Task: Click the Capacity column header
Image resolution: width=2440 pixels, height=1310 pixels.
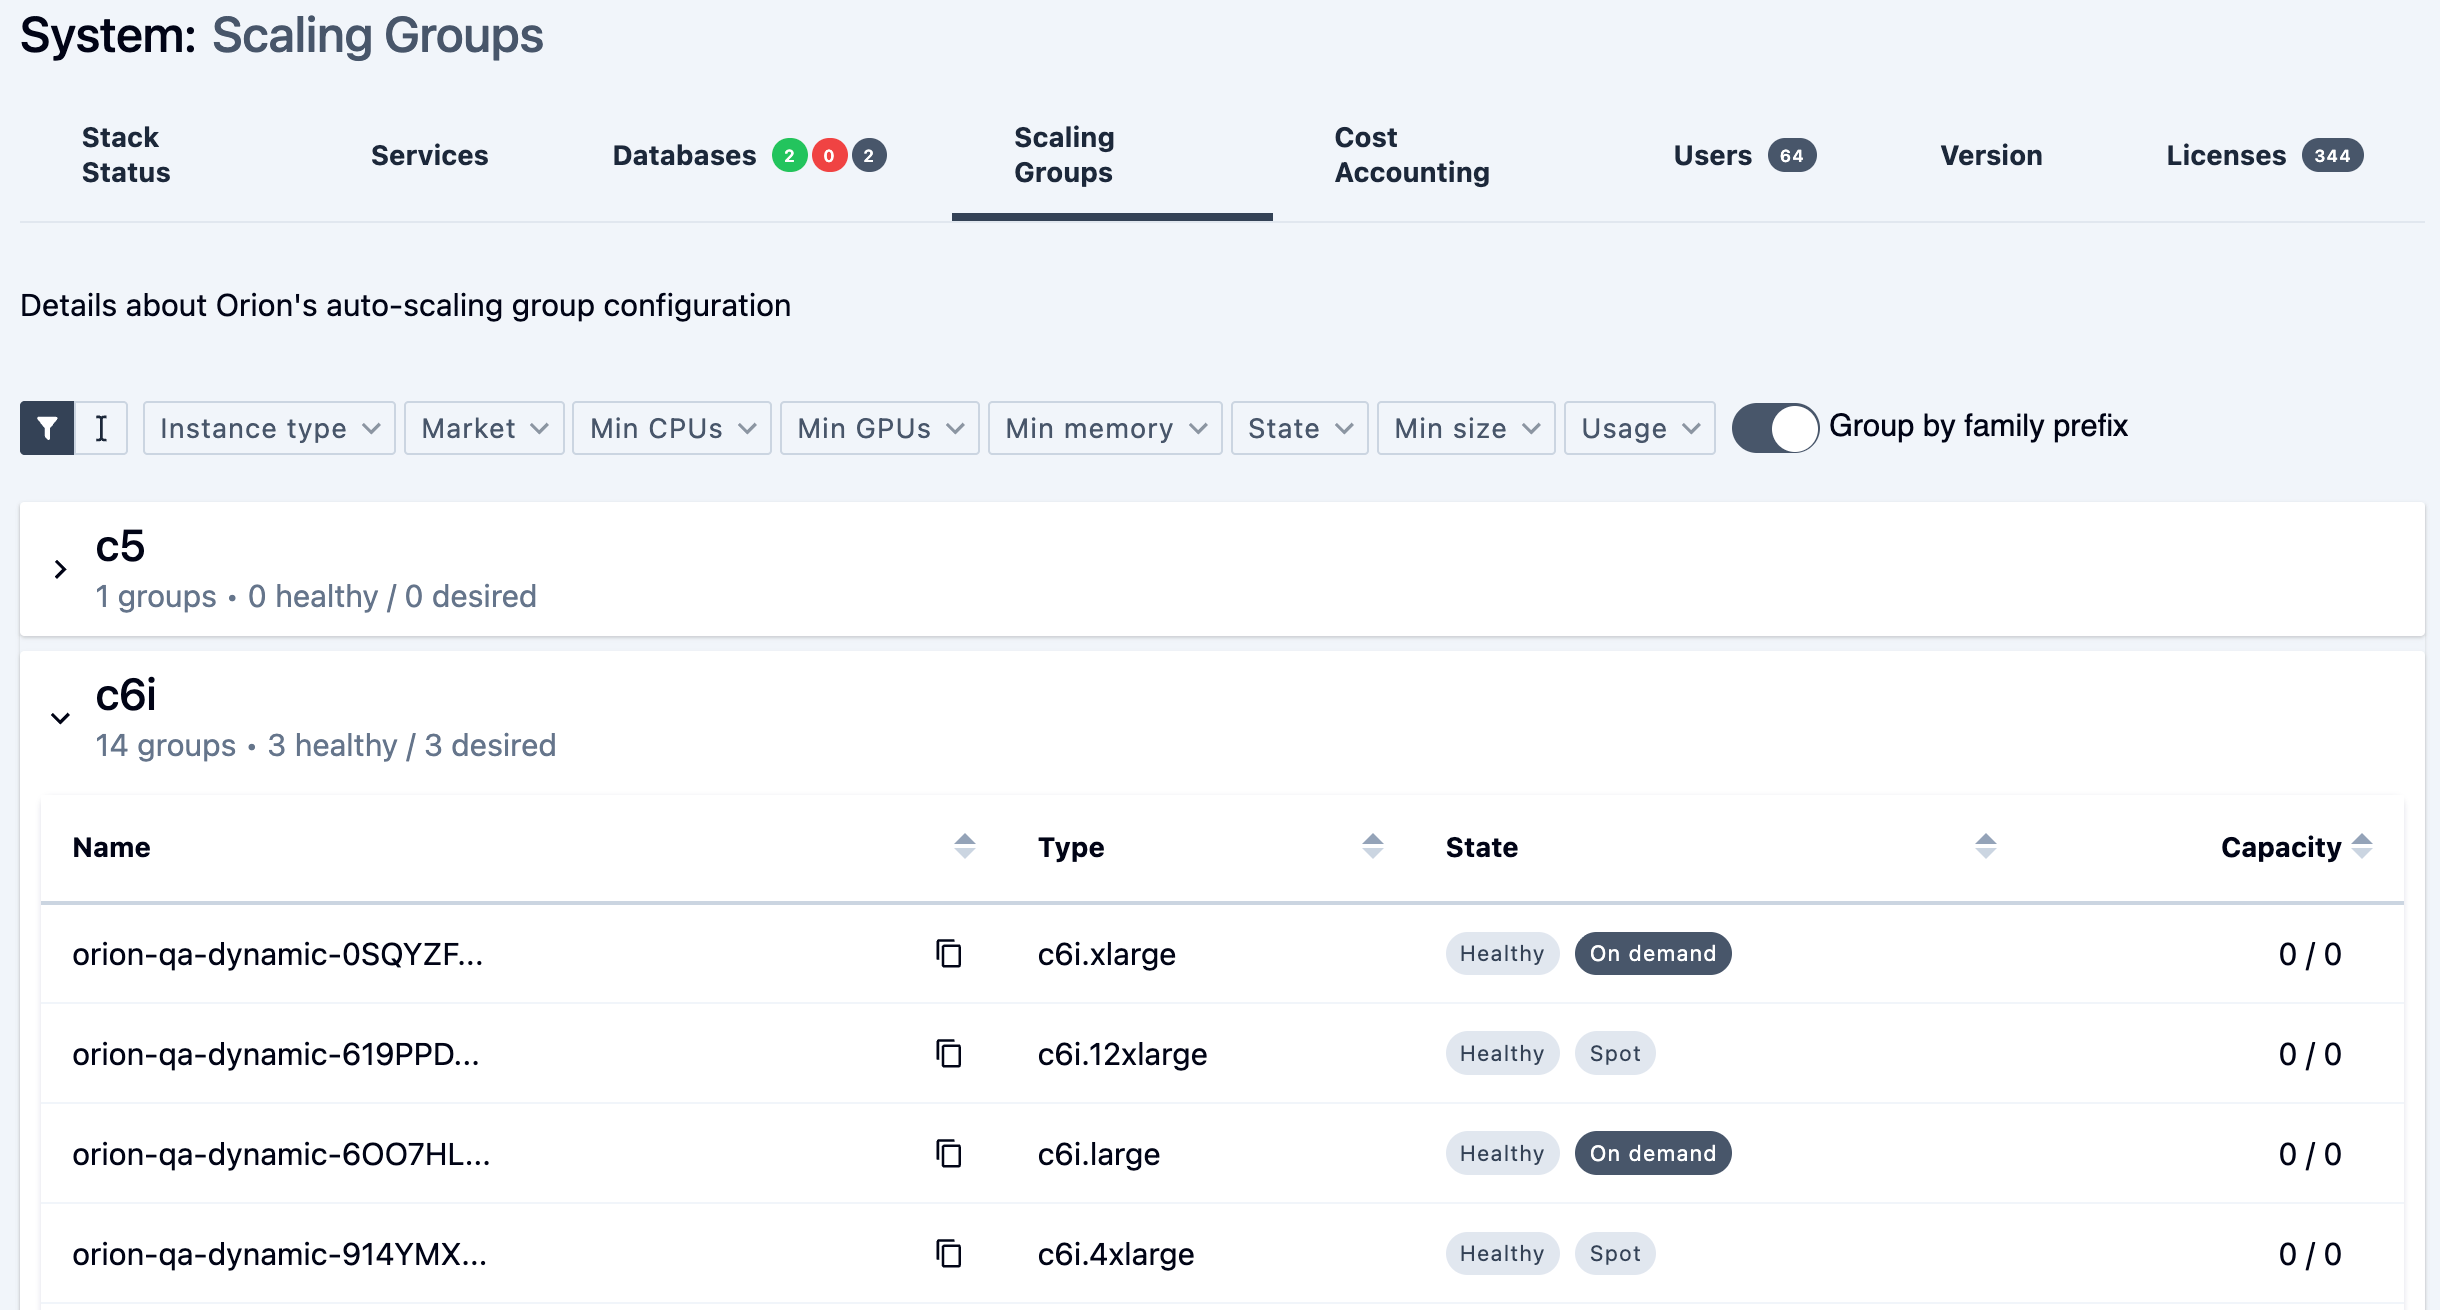Action: click(x=2281, y=847)
